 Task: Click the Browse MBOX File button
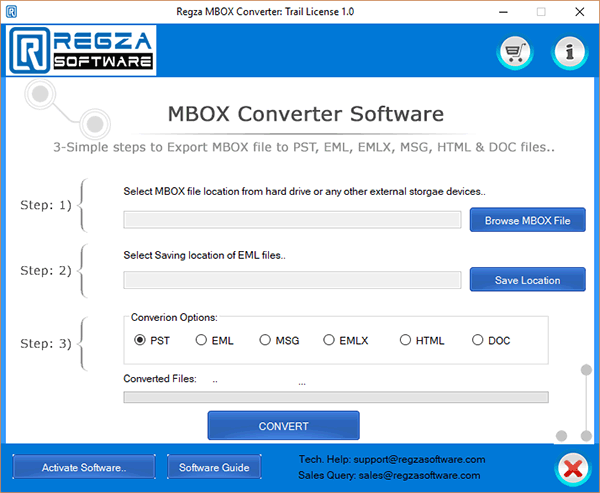tap(527, 220)
